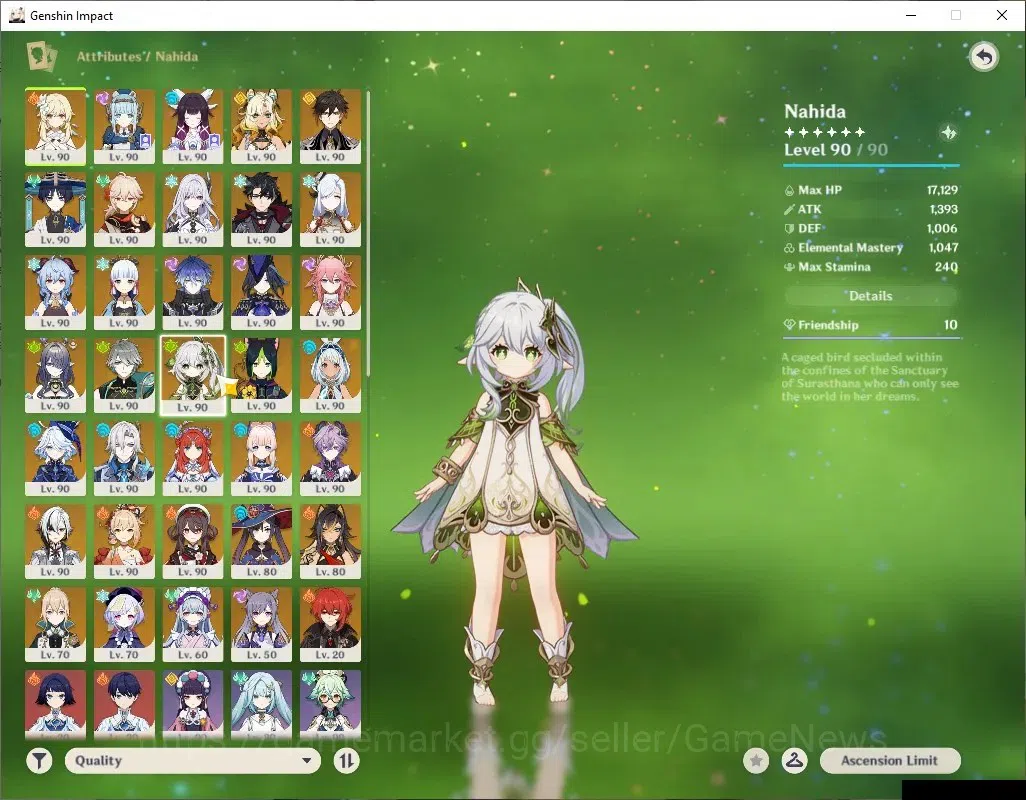
Task: Select the Faruzan portrait
Action: click(262, 705)
